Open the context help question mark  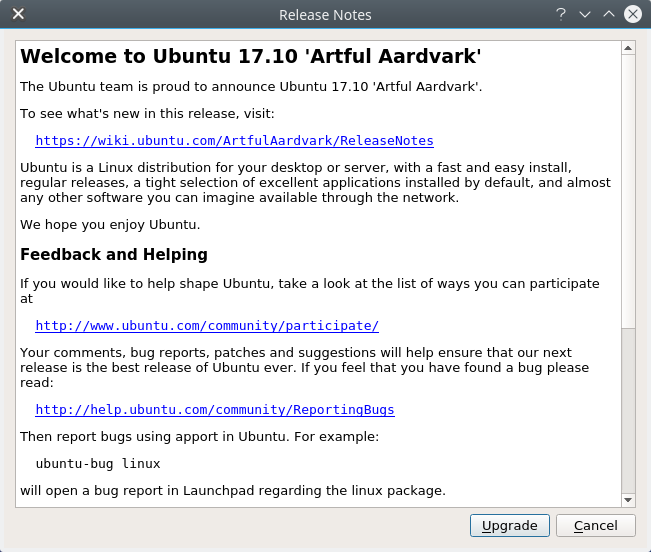(561, 15)
